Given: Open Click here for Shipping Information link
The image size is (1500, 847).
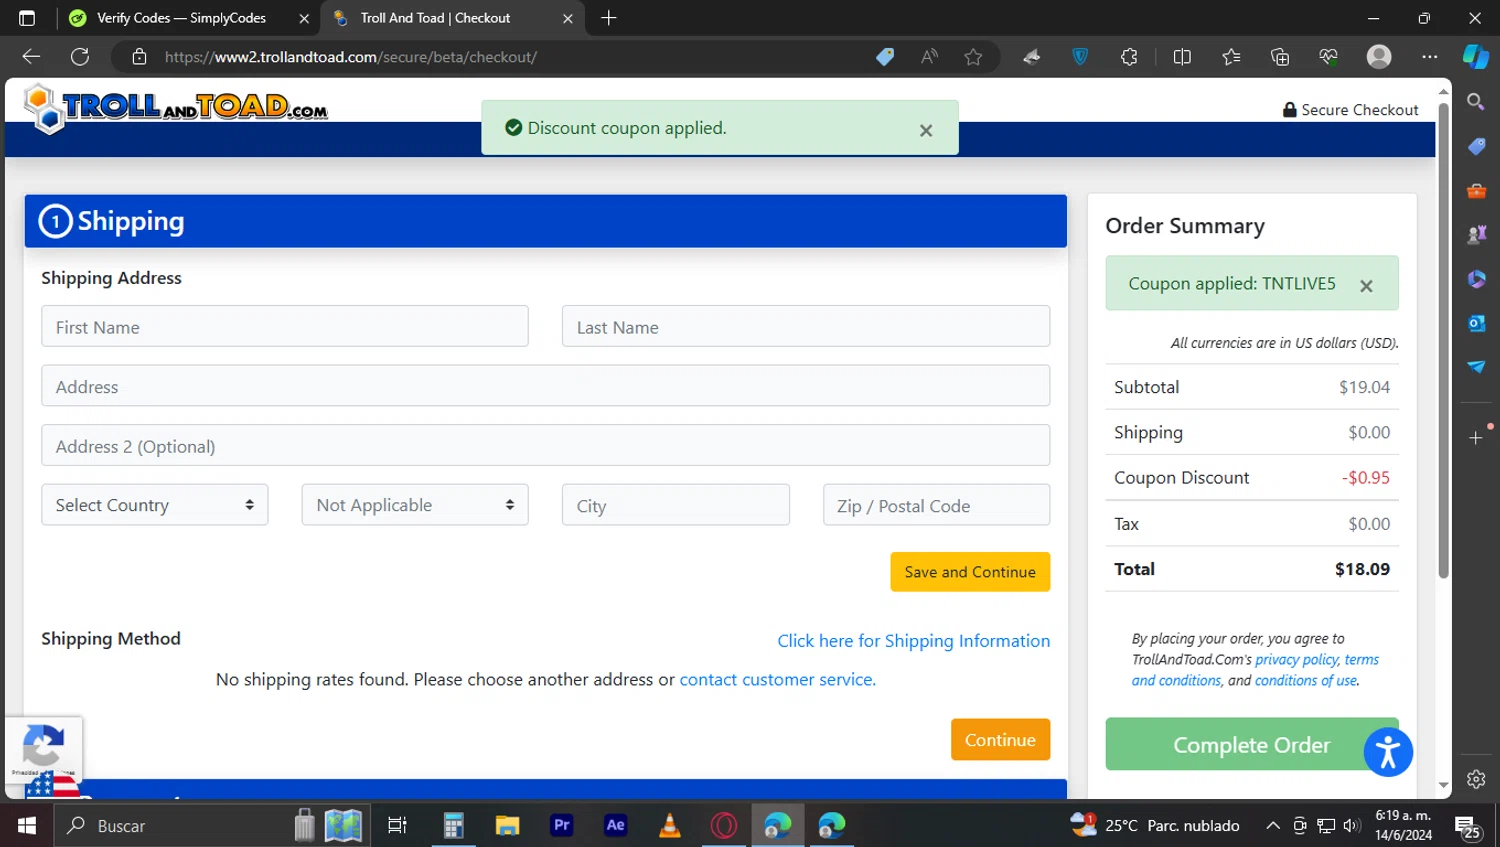Looking at the screenshot, I should click(x=914, y=641).
